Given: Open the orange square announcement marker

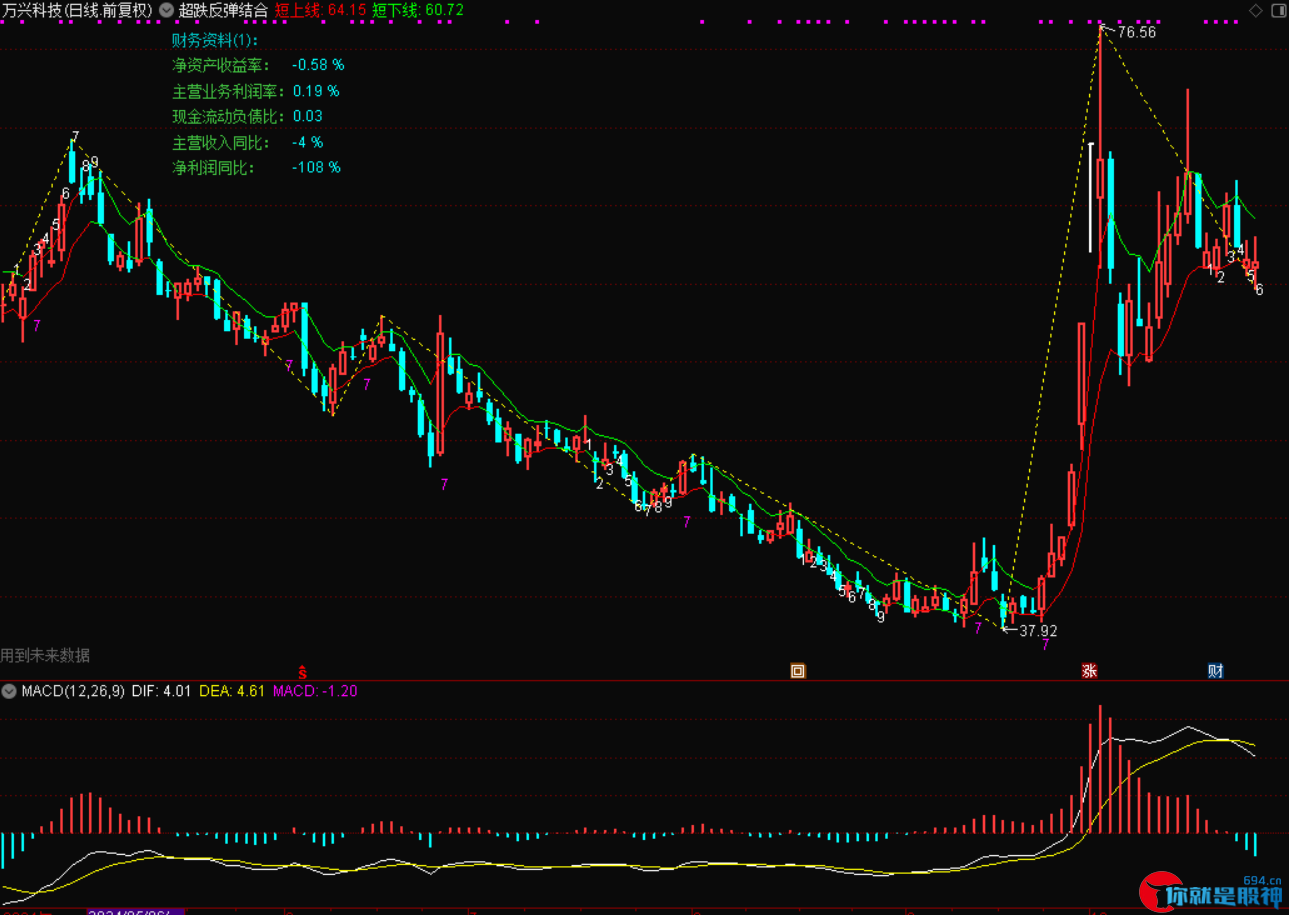Looking at the screenshot, I should pos(798,671).
